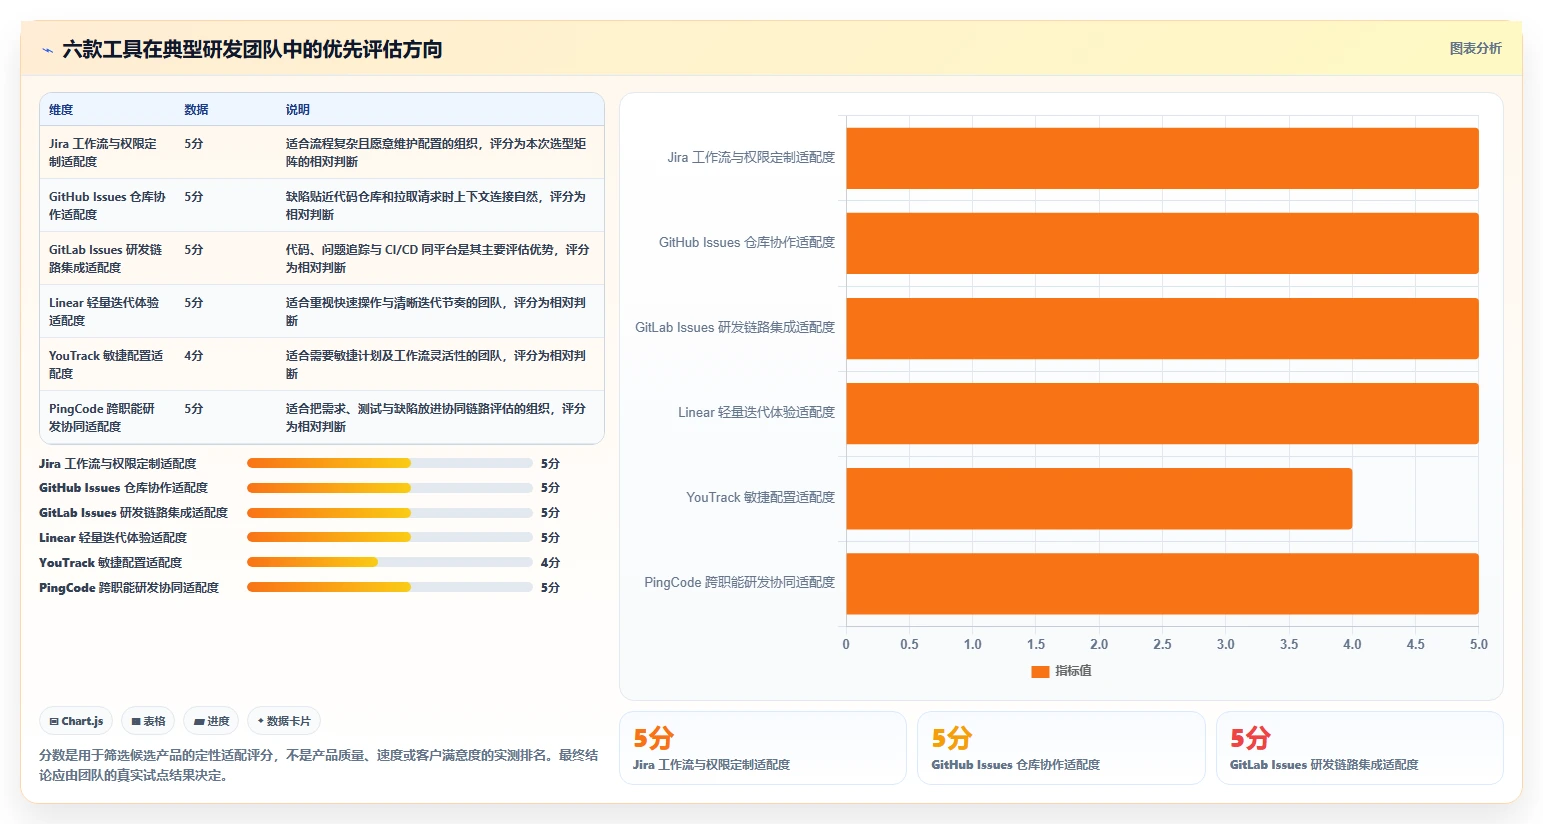
Task: Click the chart axis label YouTrack 敏捷配置适配度
Action: (760, 497)
